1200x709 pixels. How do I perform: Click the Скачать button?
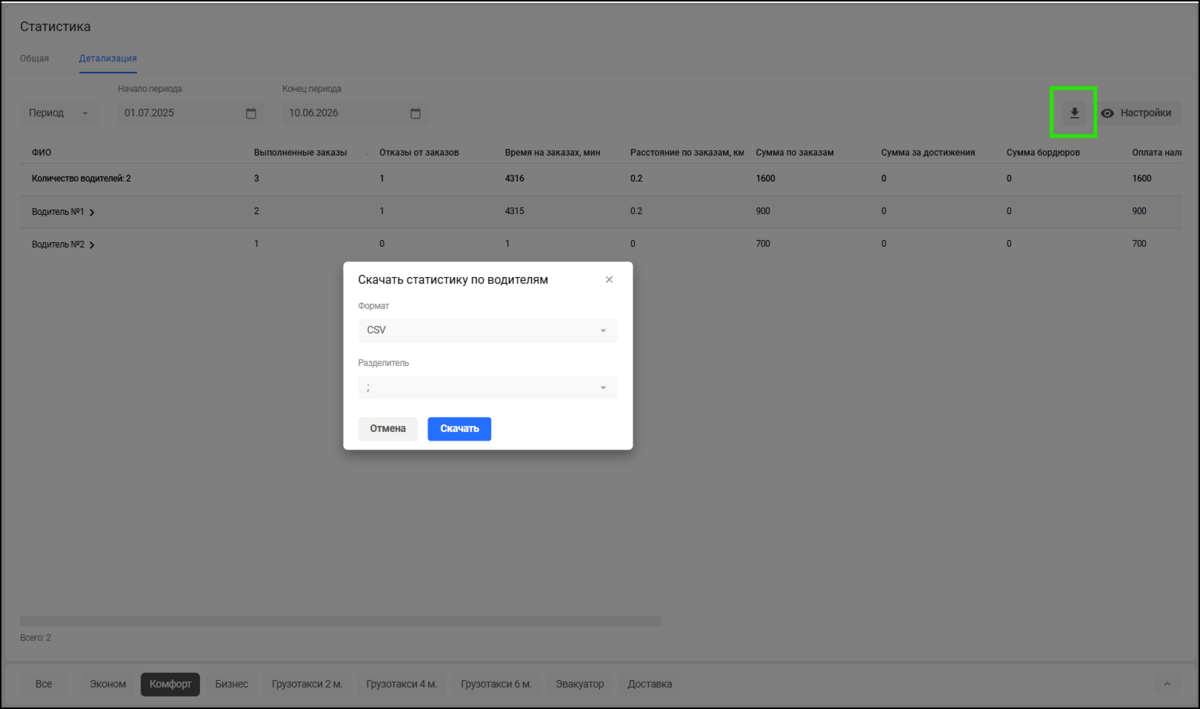(x=459, y=429)
